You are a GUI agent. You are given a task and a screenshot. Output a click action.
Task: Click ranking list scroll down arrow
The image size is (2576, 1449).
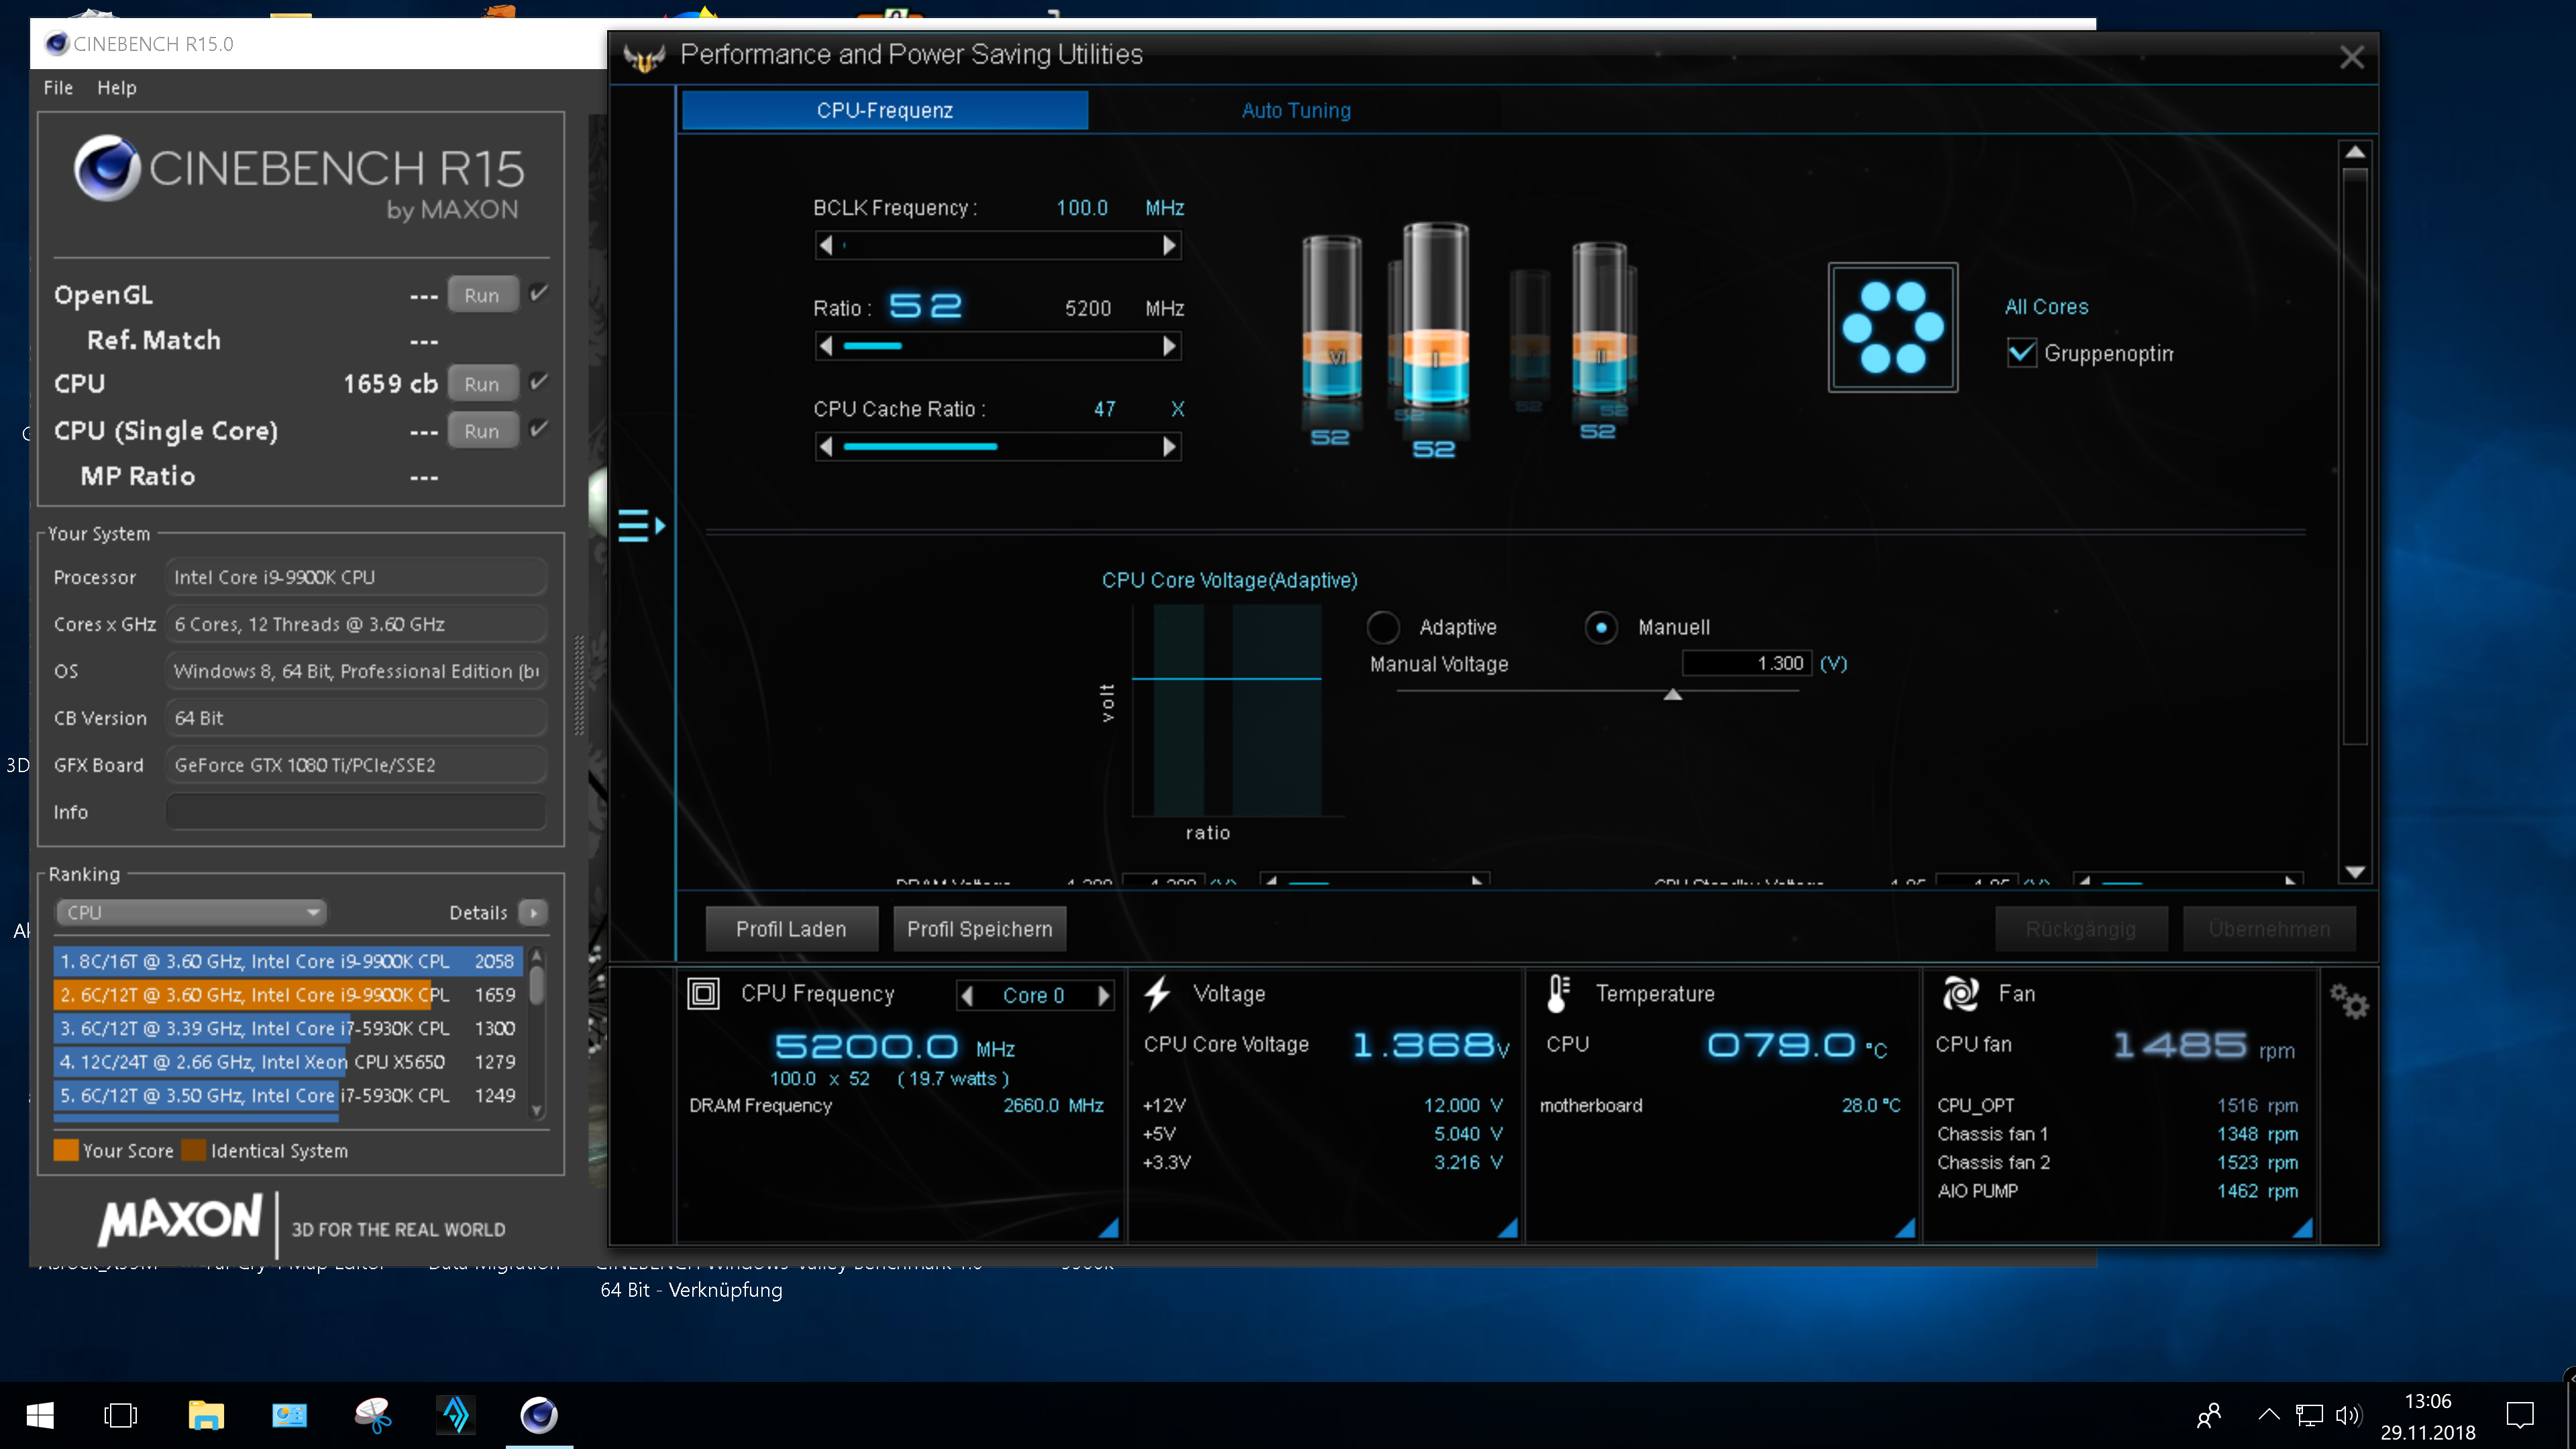[x=537, y=1110]
